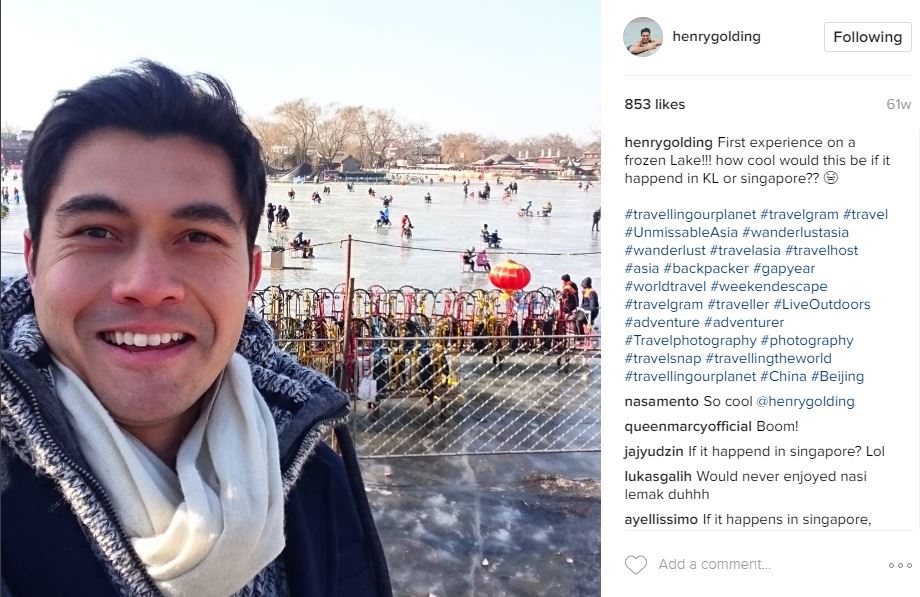Open queenmarcyofficial commenter profile
Image resolution: width=920 pixels, height=597 pixels.
click(x=688, y=427)
